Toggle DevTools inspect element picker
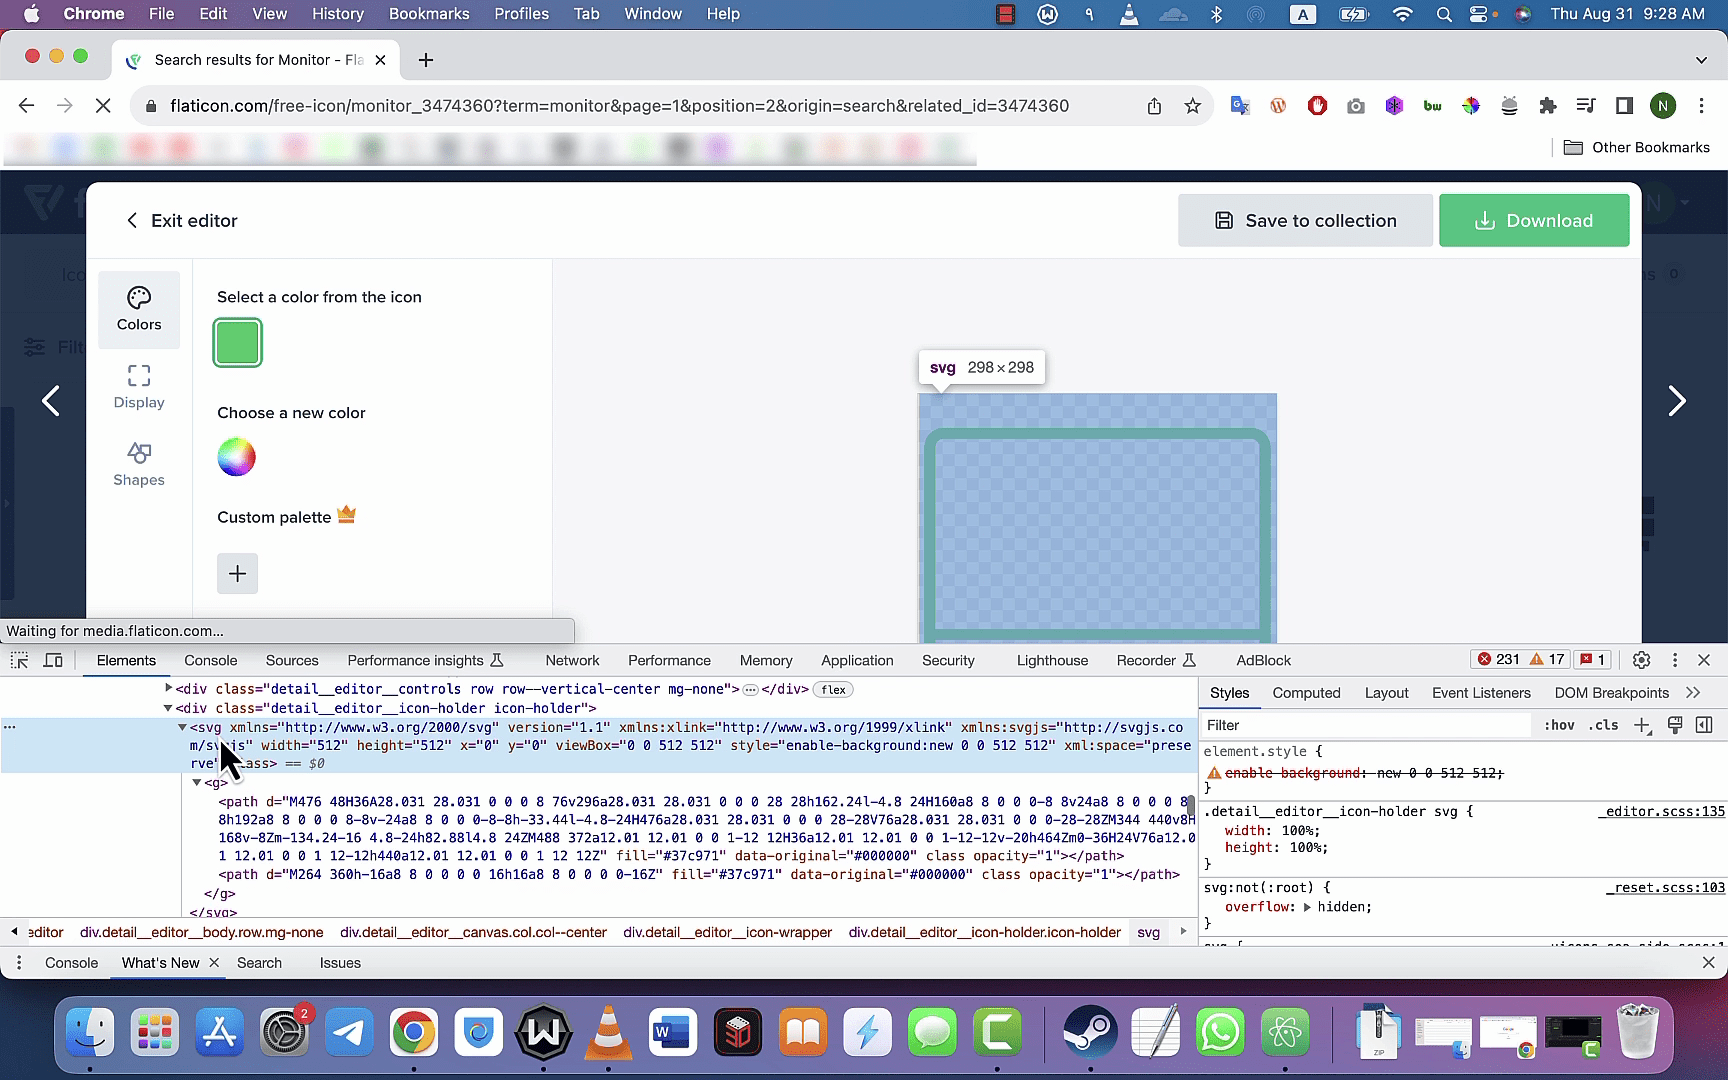The image size is (1728, 1080). point(19,660)
